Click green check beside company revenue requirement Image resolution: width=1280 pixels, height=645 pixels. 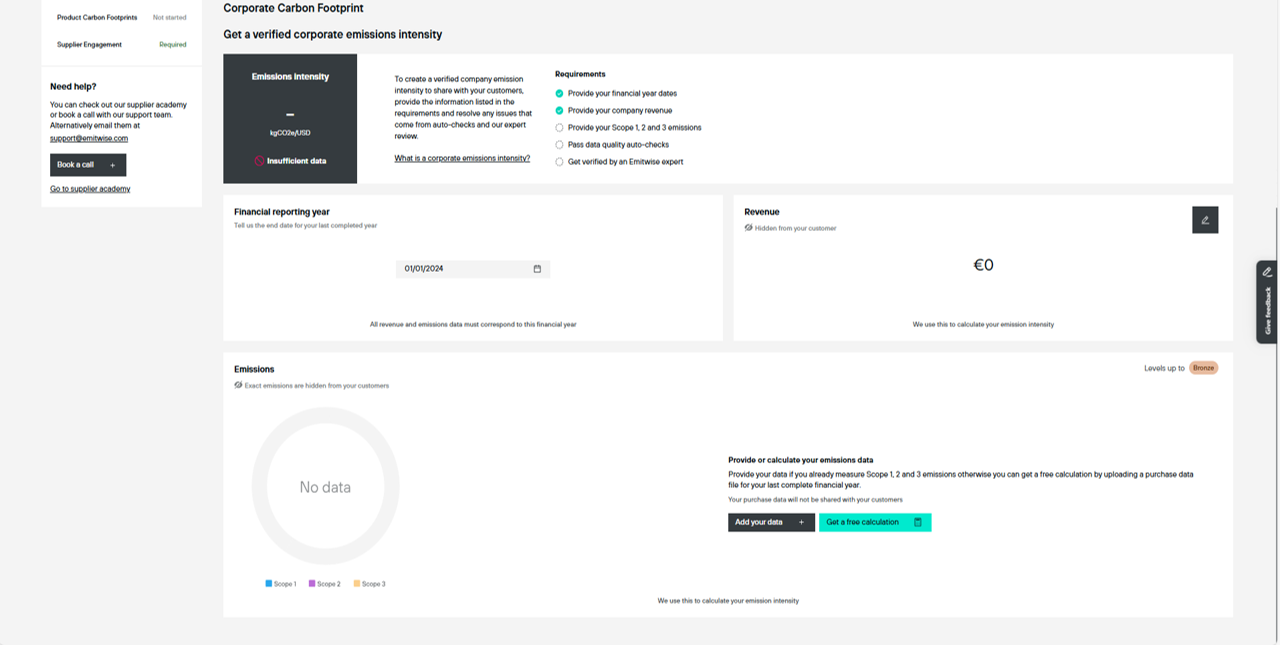click(x=560, y=110)
